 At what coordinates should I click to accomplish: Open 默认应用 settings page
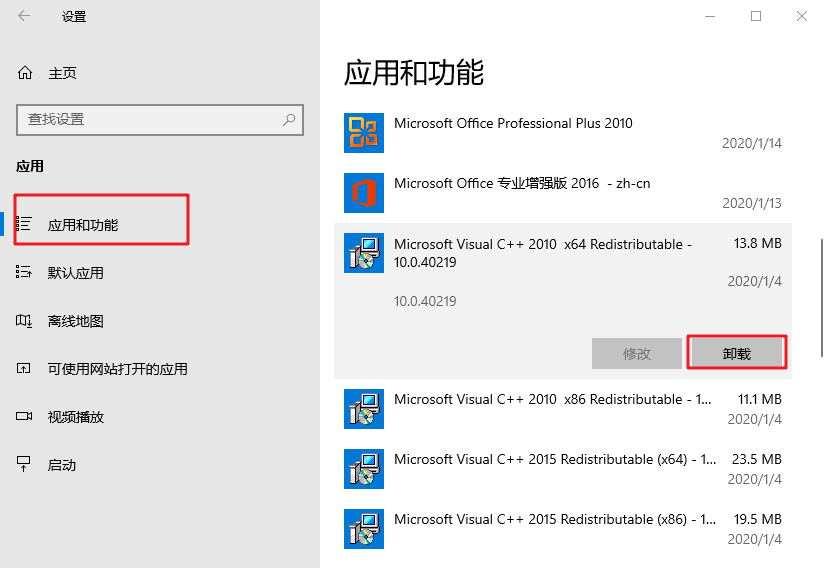[76, 273]
